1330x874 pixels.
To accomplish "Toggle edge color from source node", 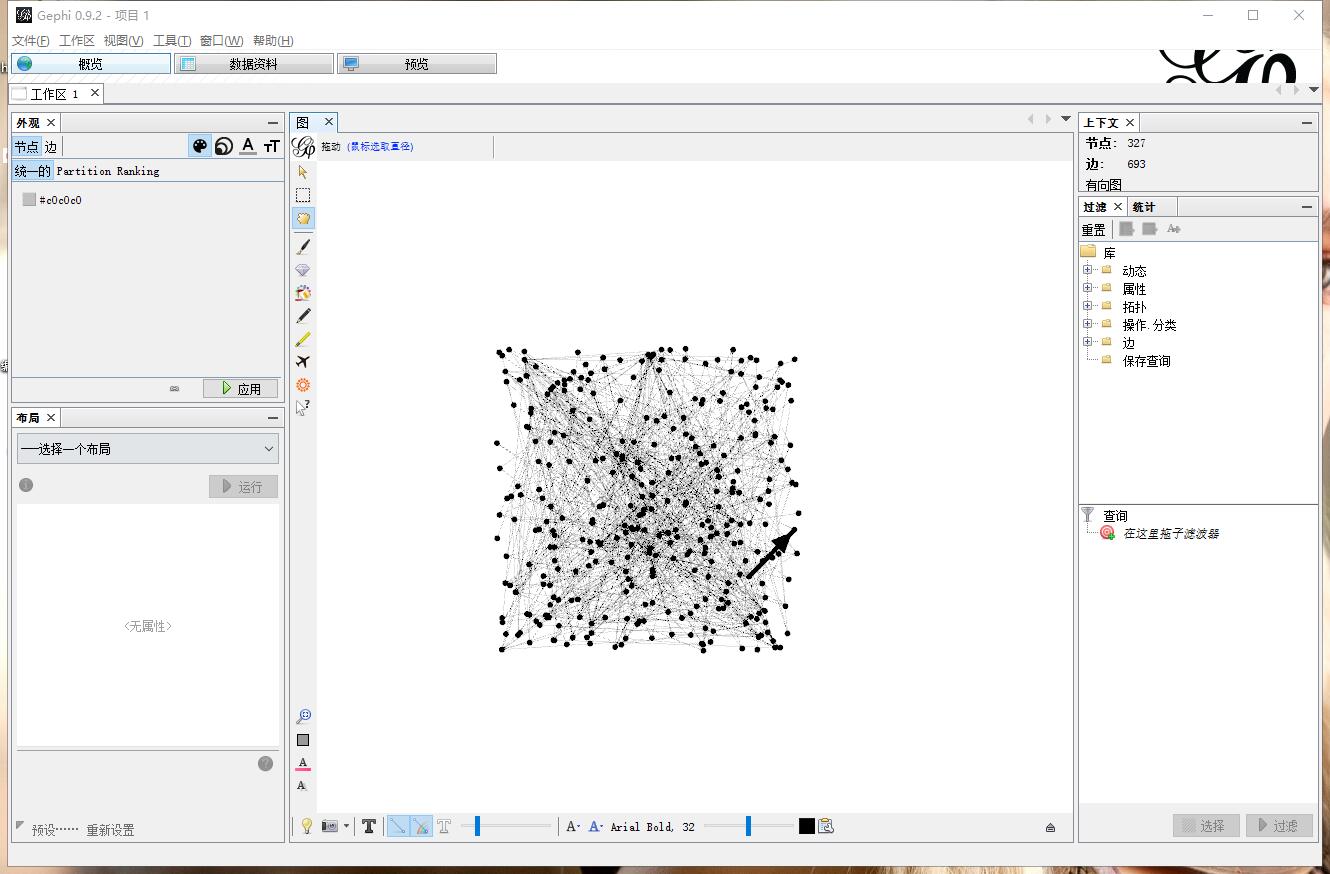I will point(421,826).
